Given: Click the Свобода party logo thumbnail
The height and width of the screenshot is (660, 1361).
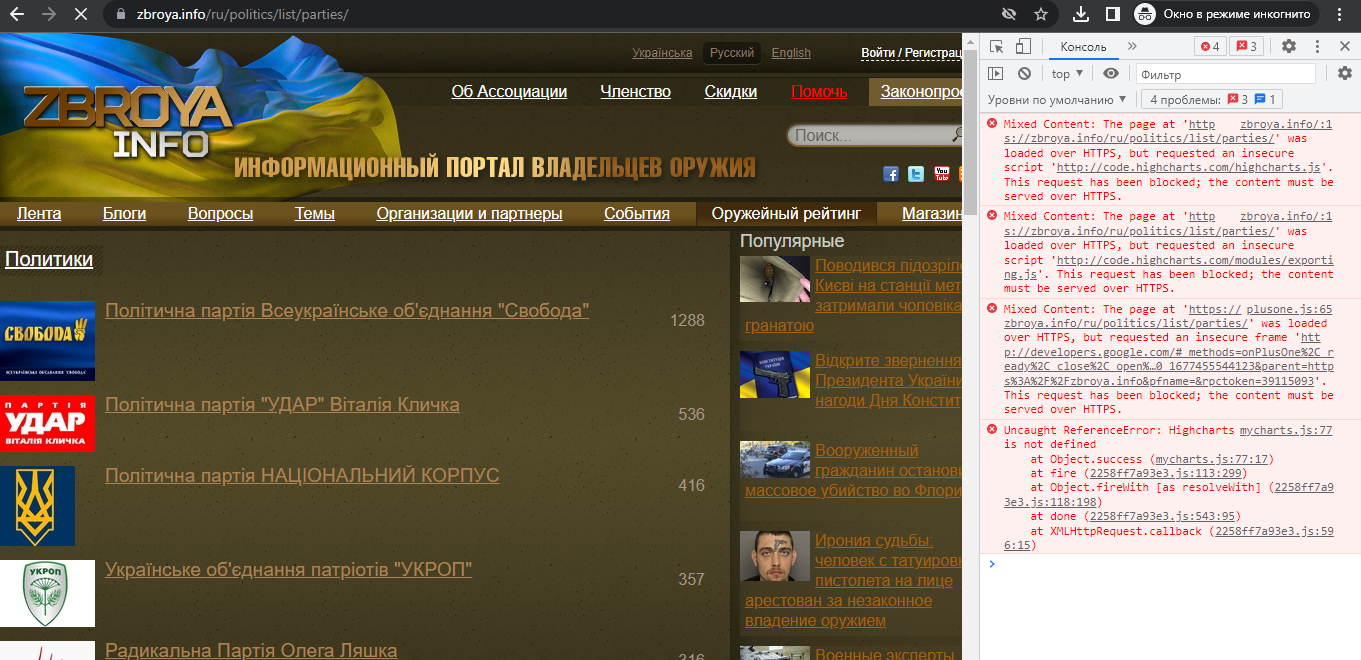Looking at the screenshot, I should pyautogui.click(x=47, y=341).
